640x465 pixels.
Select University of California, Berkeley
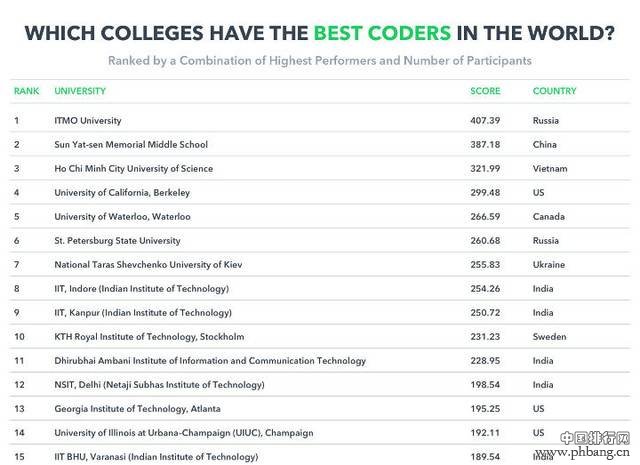pyautogui.click(x=122, y=193)
